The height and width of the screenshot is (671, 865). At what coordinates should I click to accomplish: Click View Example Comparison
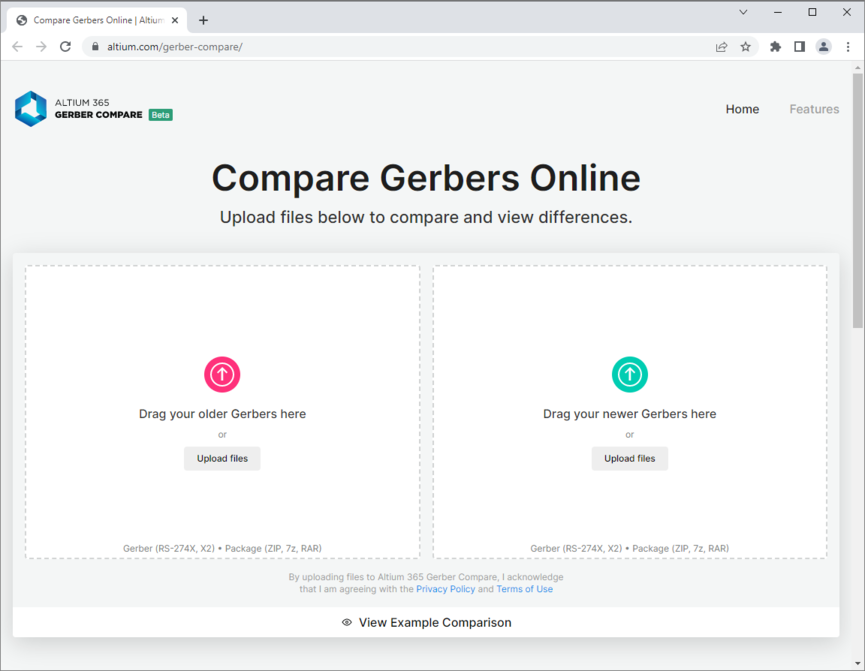click(426, 622)
